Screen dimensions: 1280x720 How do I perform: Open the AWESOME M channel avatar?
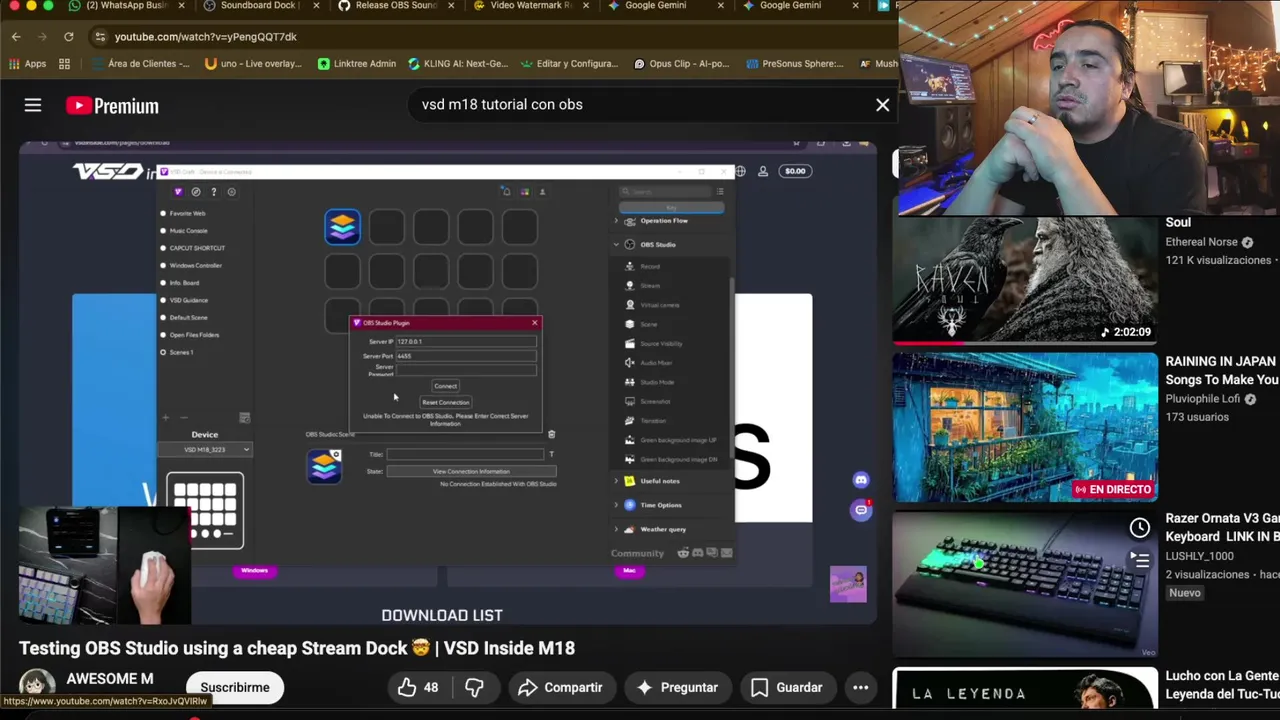tap(37, 684)
